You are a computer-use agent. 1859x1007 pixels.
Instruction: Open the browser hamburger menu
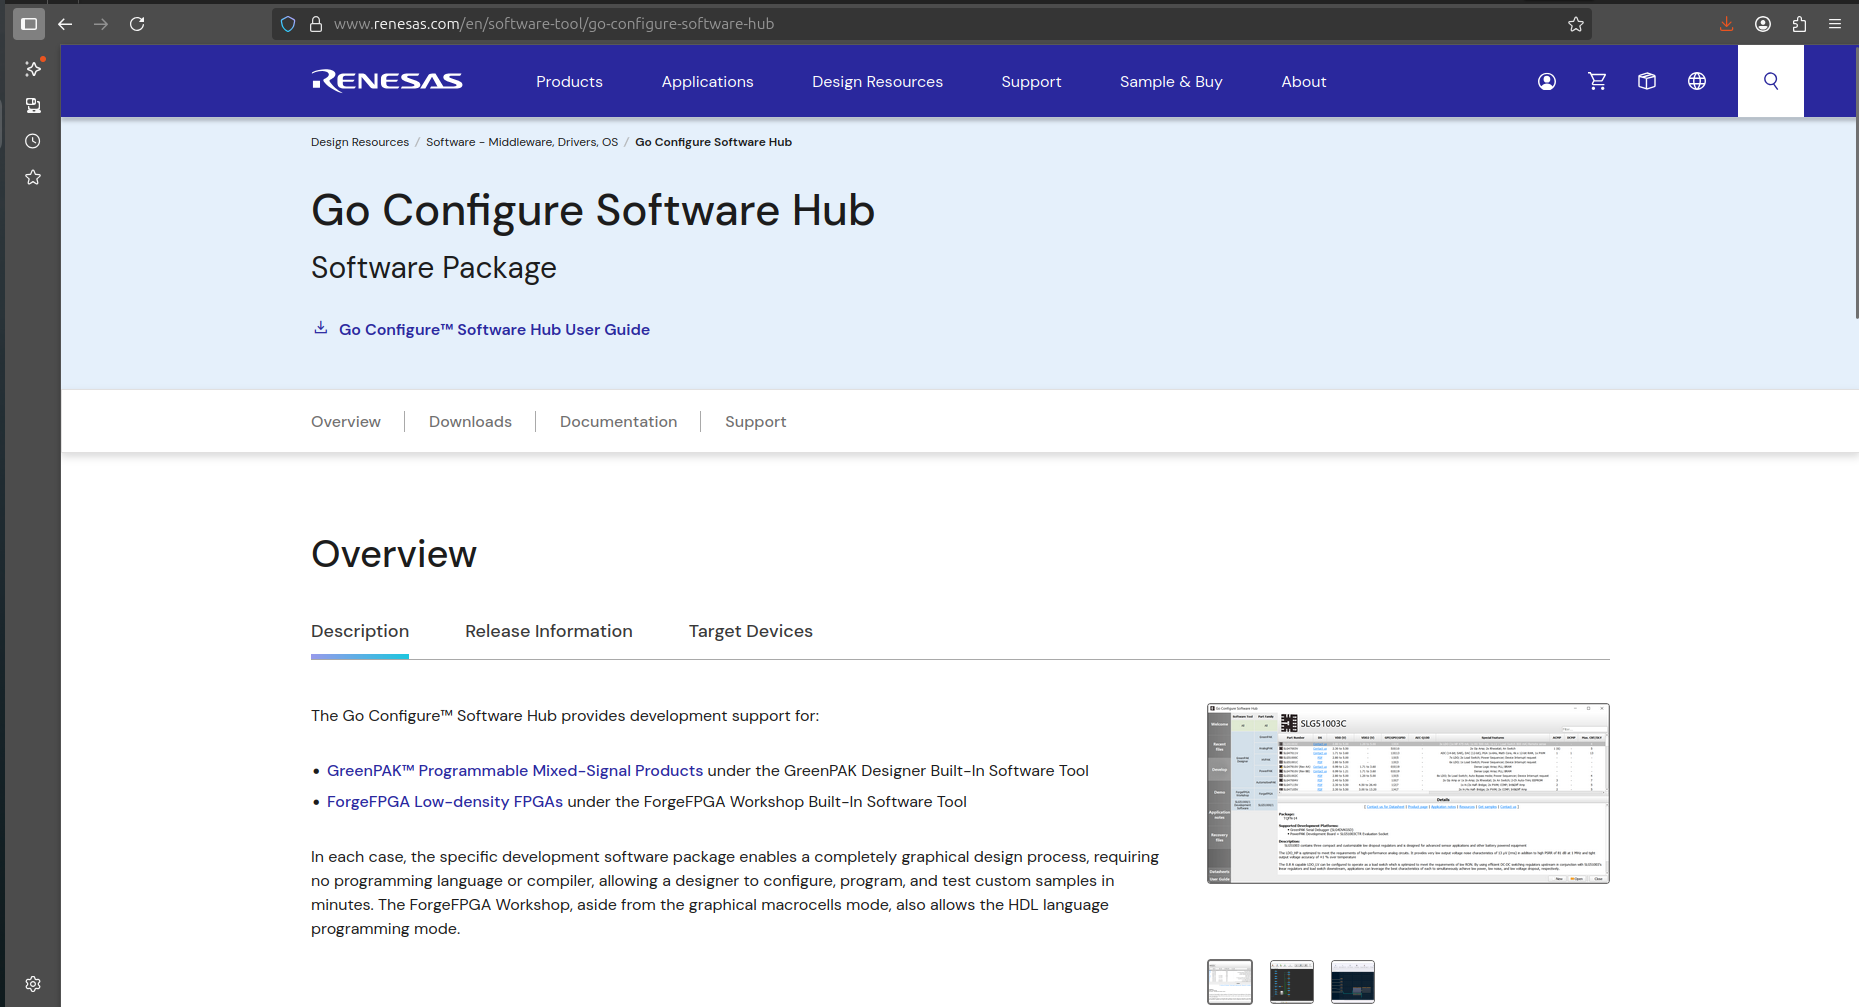pos(1835,24)
